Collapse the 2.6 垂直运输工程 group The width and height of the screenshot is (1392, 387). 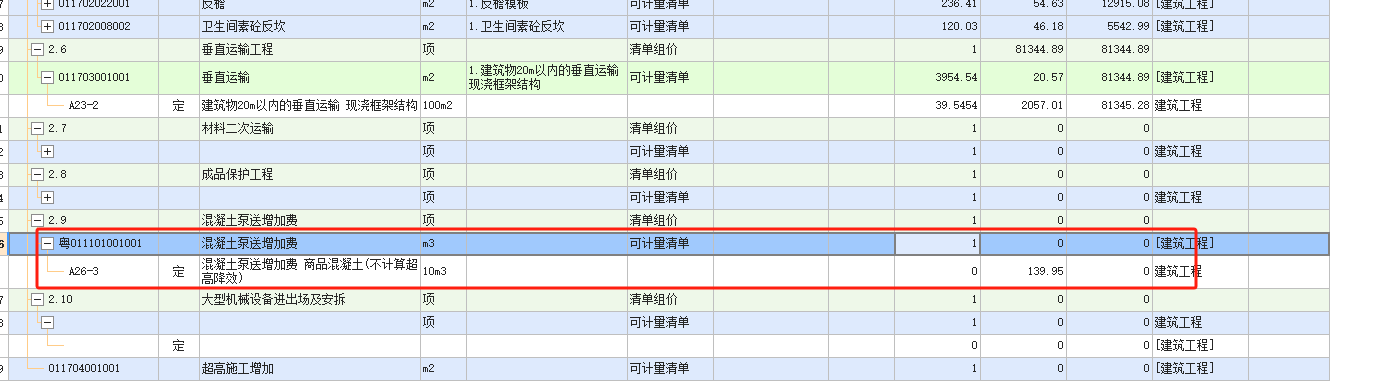pyautogui.click(x=37, y=48)
